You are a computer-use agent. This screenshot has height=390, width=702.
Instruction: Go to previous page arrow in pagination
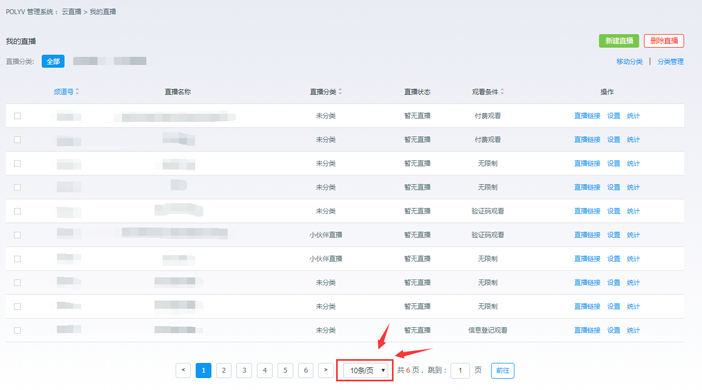coord(183,370)
